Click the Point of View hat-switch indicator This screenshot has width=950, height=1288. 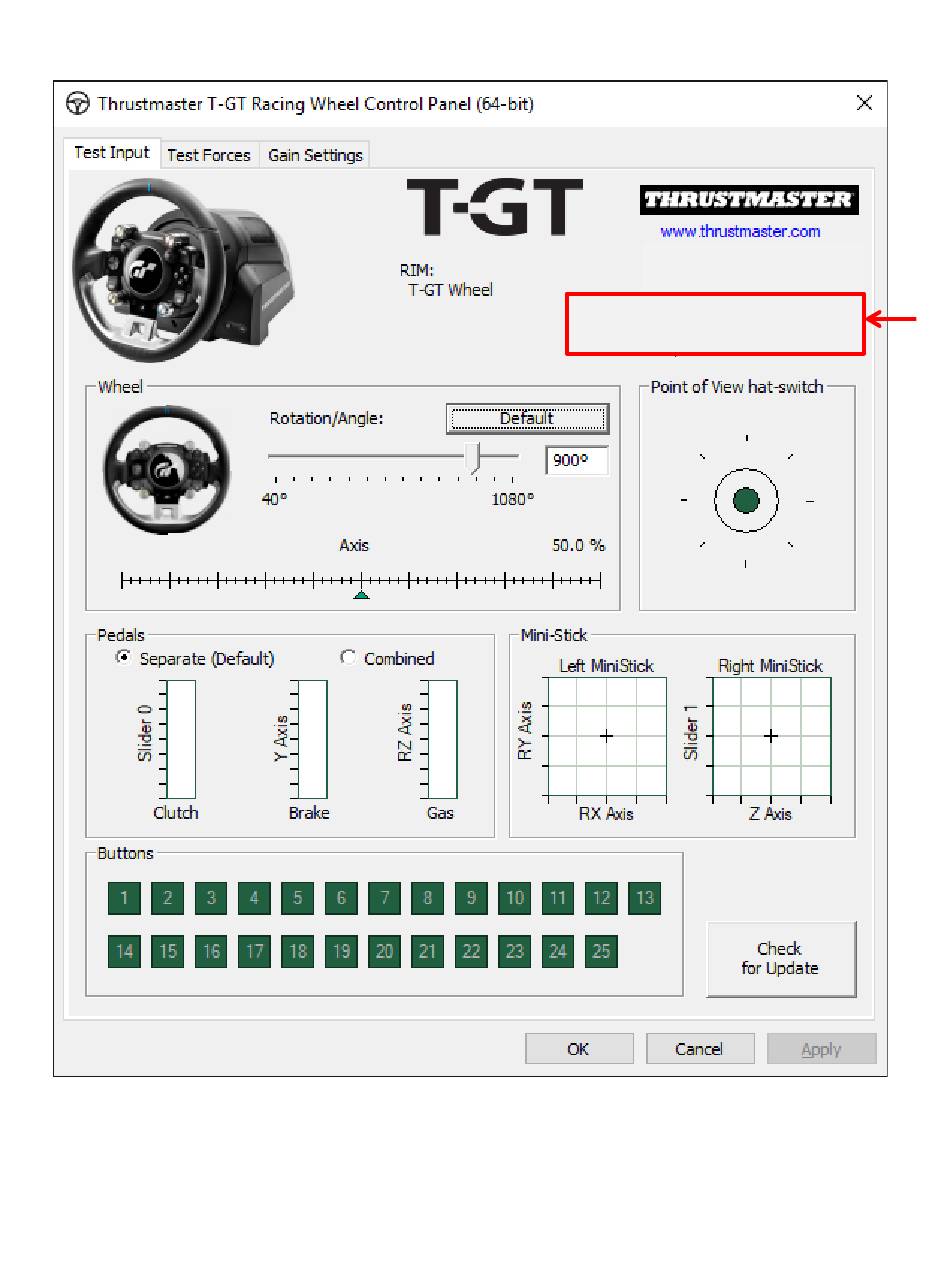point(746,500)
